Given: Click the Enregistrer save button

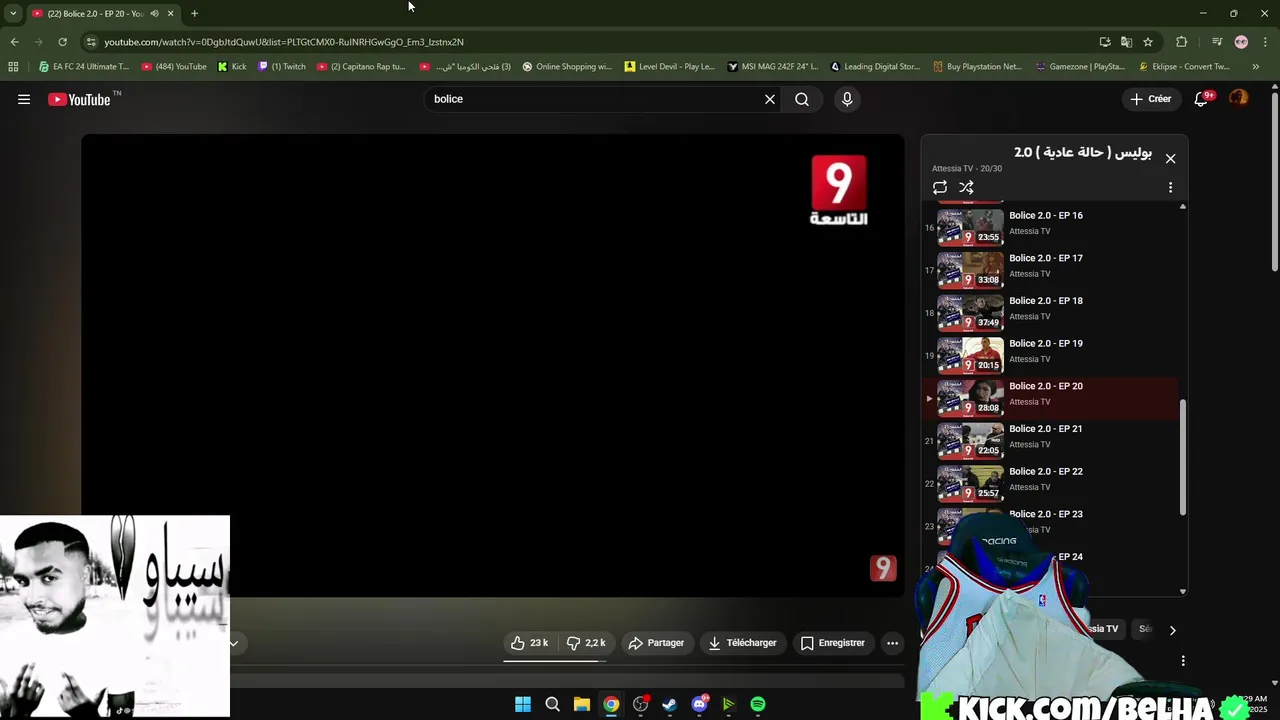Looking at the screenshot, I should pyautogui.click(x=832, y=643).
